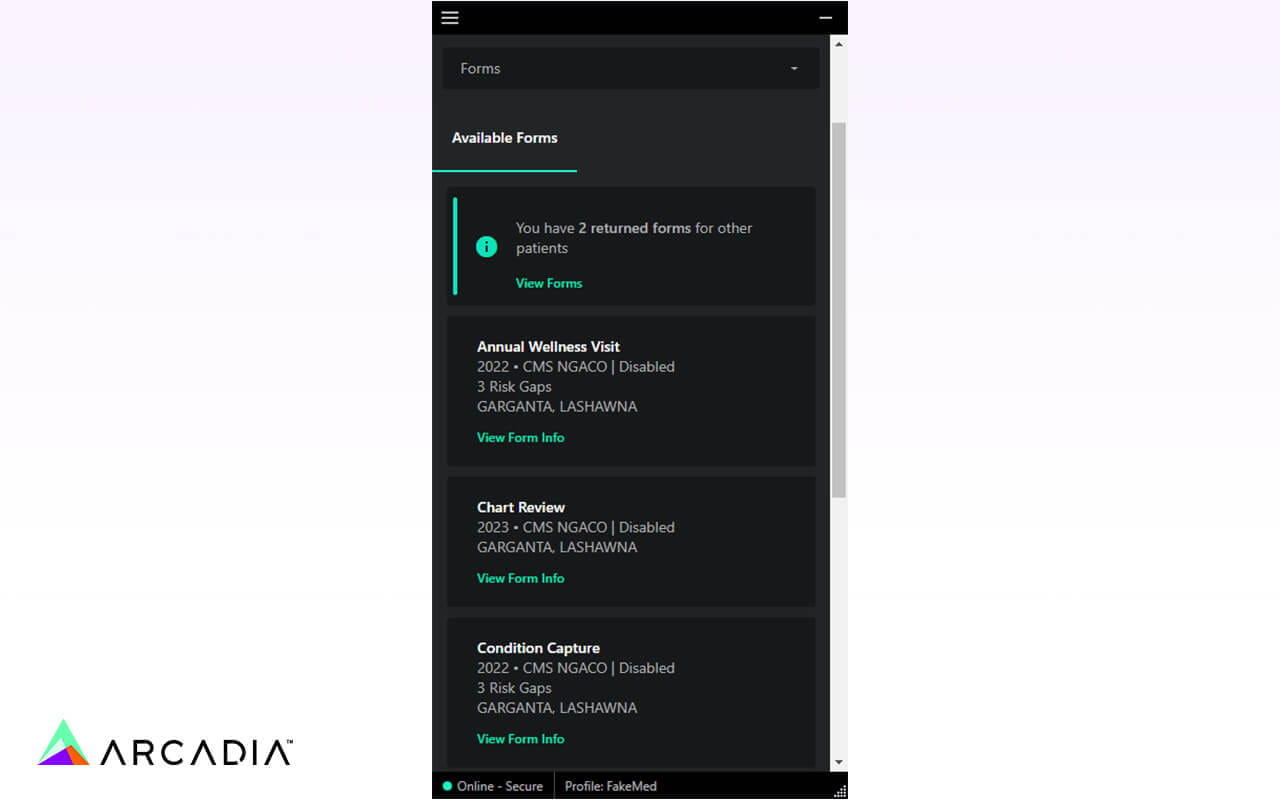
Task: Click "2022 • CMS NGACO | Disabled" in Condition Capture
Action: coord(576,668)
